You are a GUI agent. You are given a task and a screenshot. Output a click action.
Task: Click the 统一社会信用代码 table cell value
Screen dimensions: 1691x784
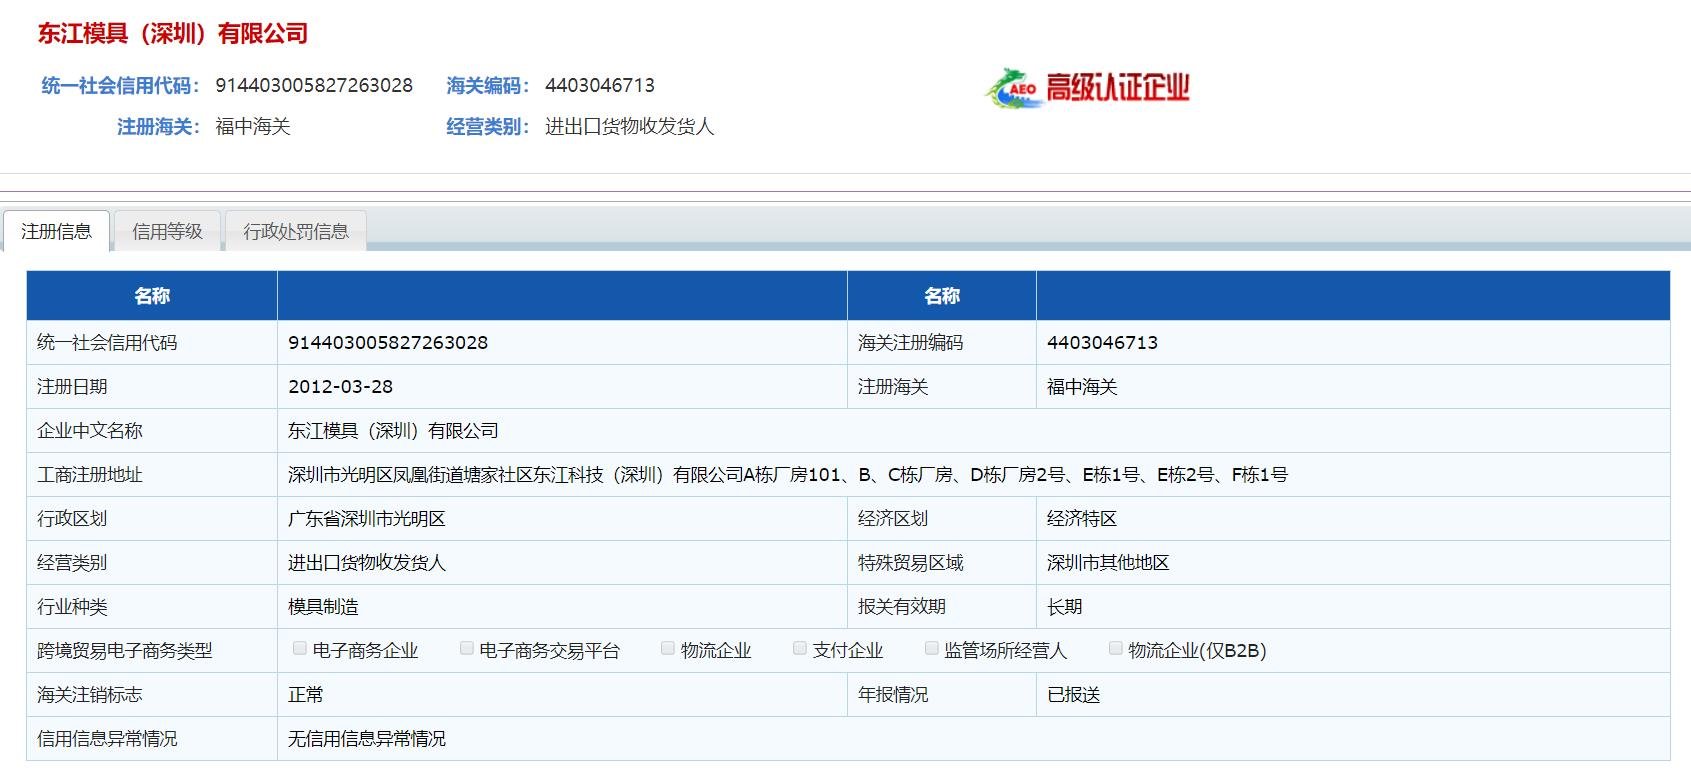(388, 342)
